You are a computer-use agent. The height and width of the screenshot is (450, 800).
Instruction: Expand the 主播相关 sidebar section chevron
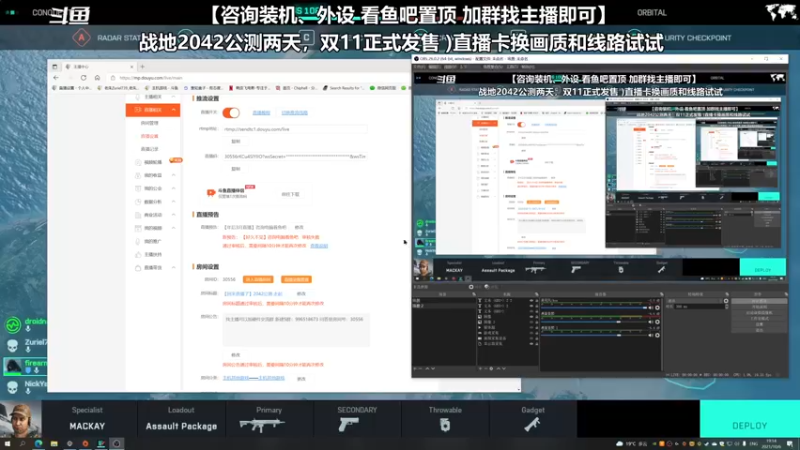pos(173,96)
